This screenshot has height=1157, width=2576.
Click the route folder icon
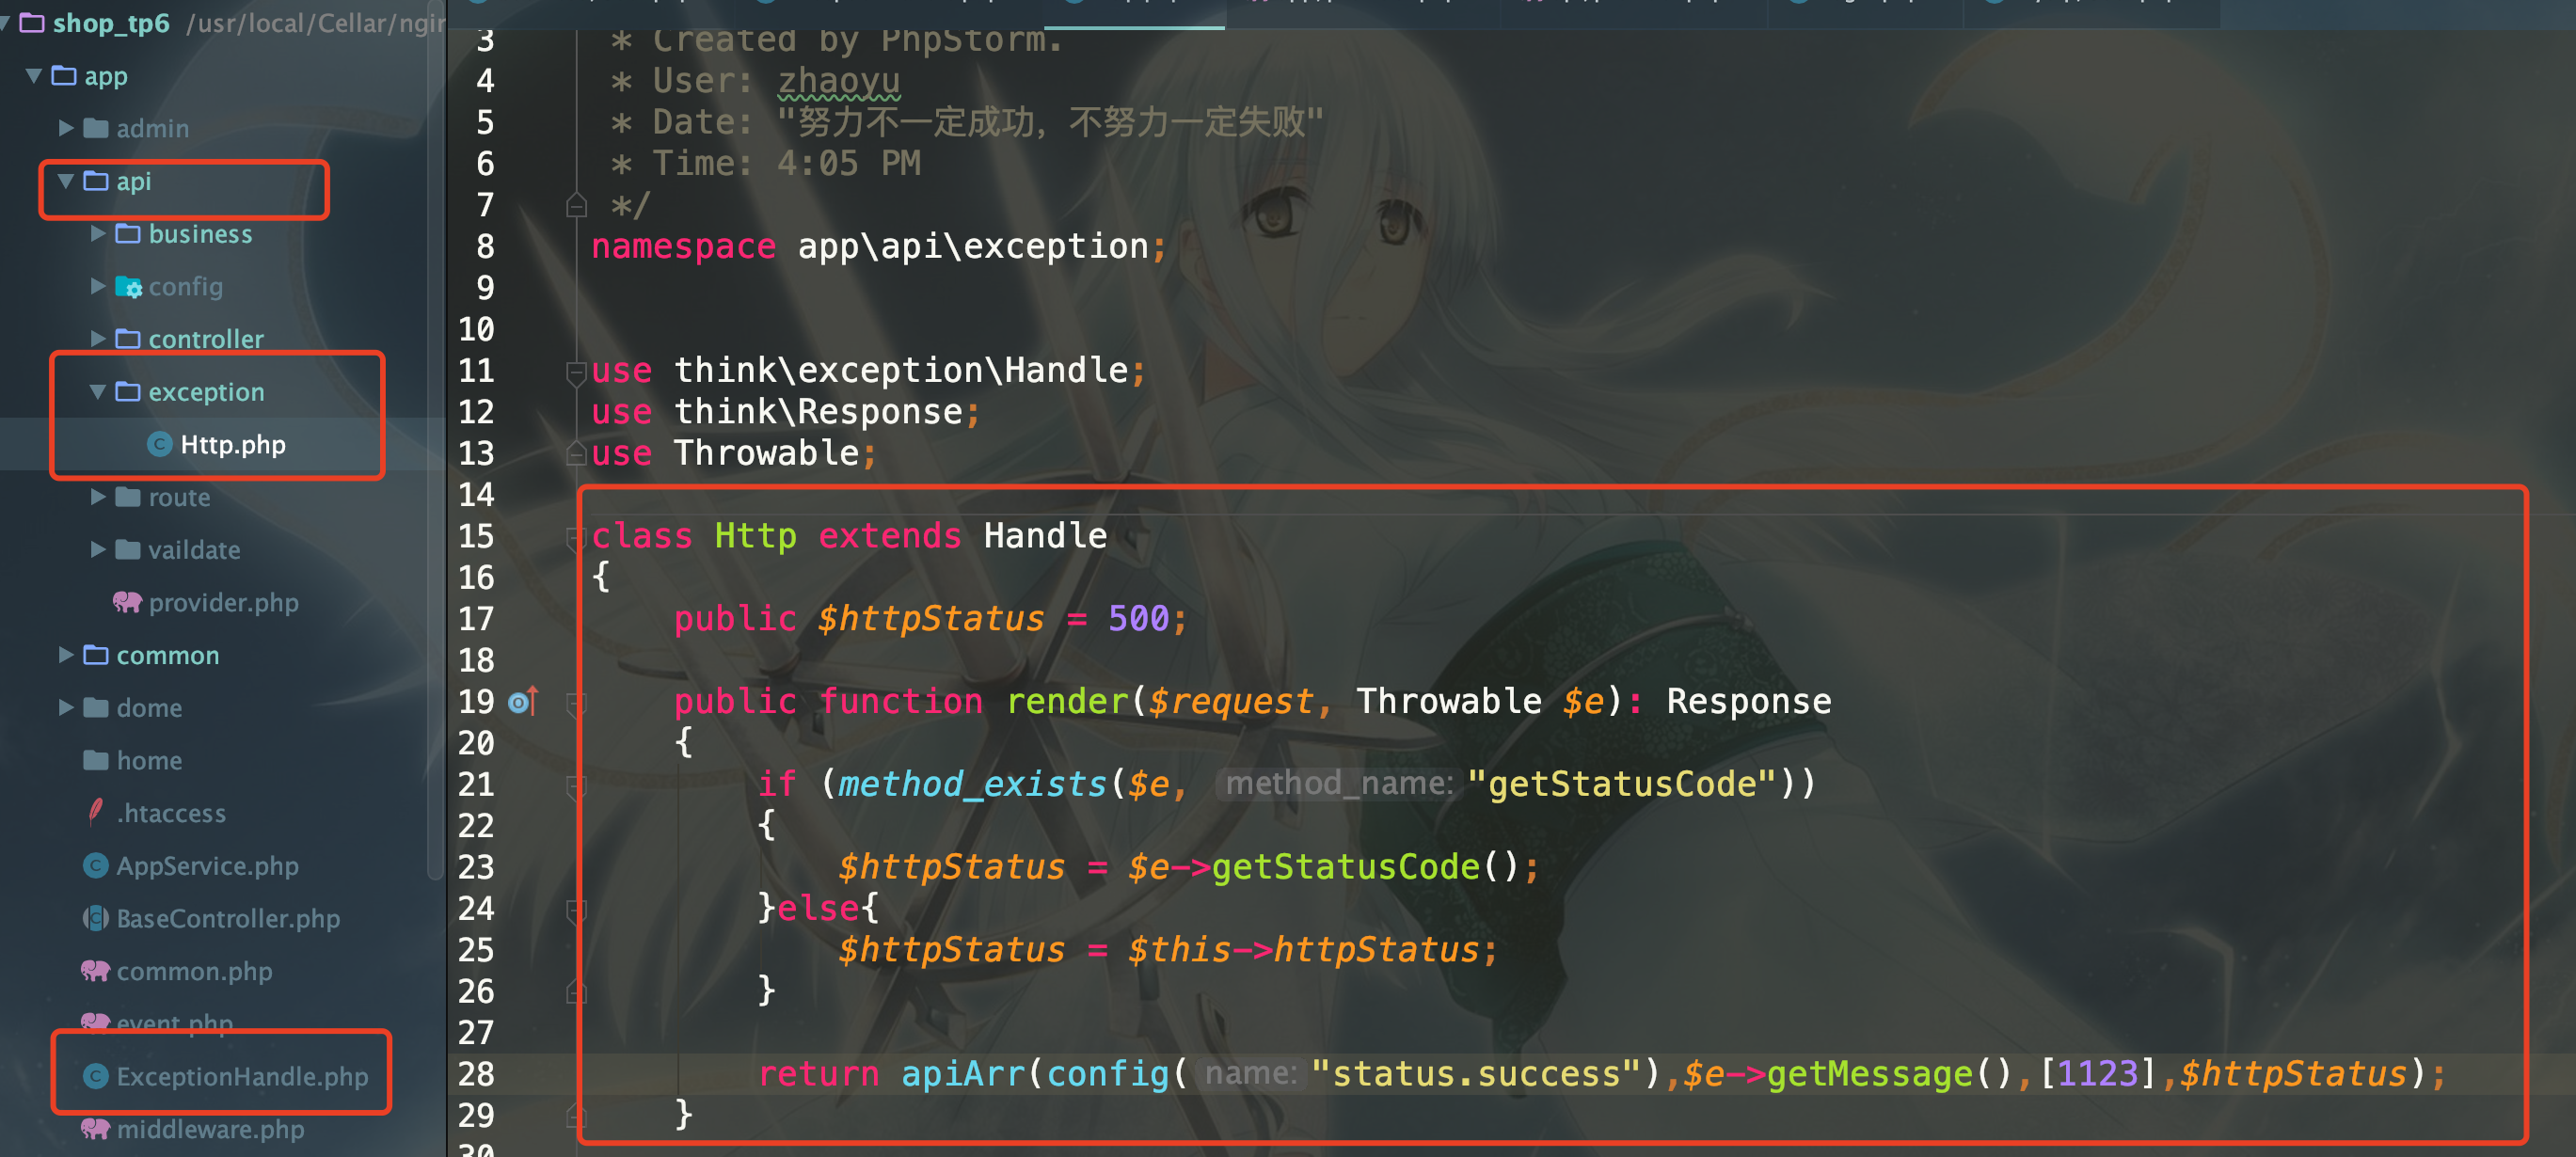128,497
